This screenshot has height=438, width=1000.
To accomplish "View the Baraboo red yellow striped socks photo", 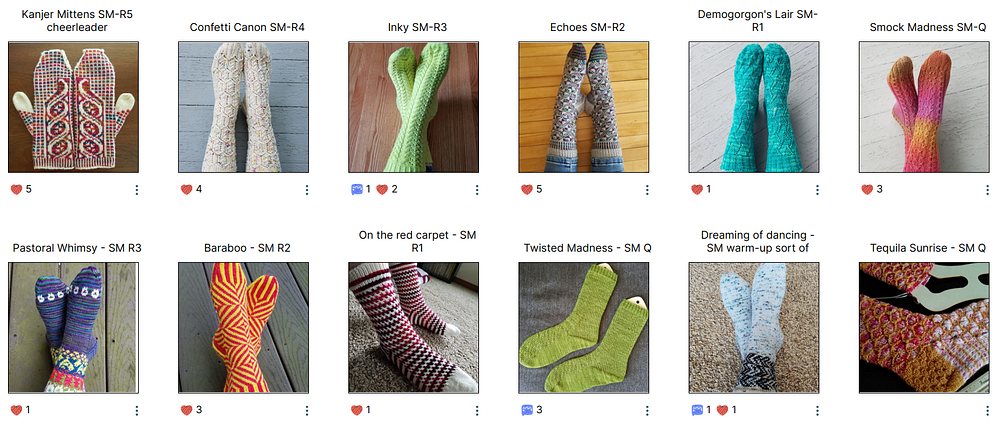I will (x=243, y=328).
